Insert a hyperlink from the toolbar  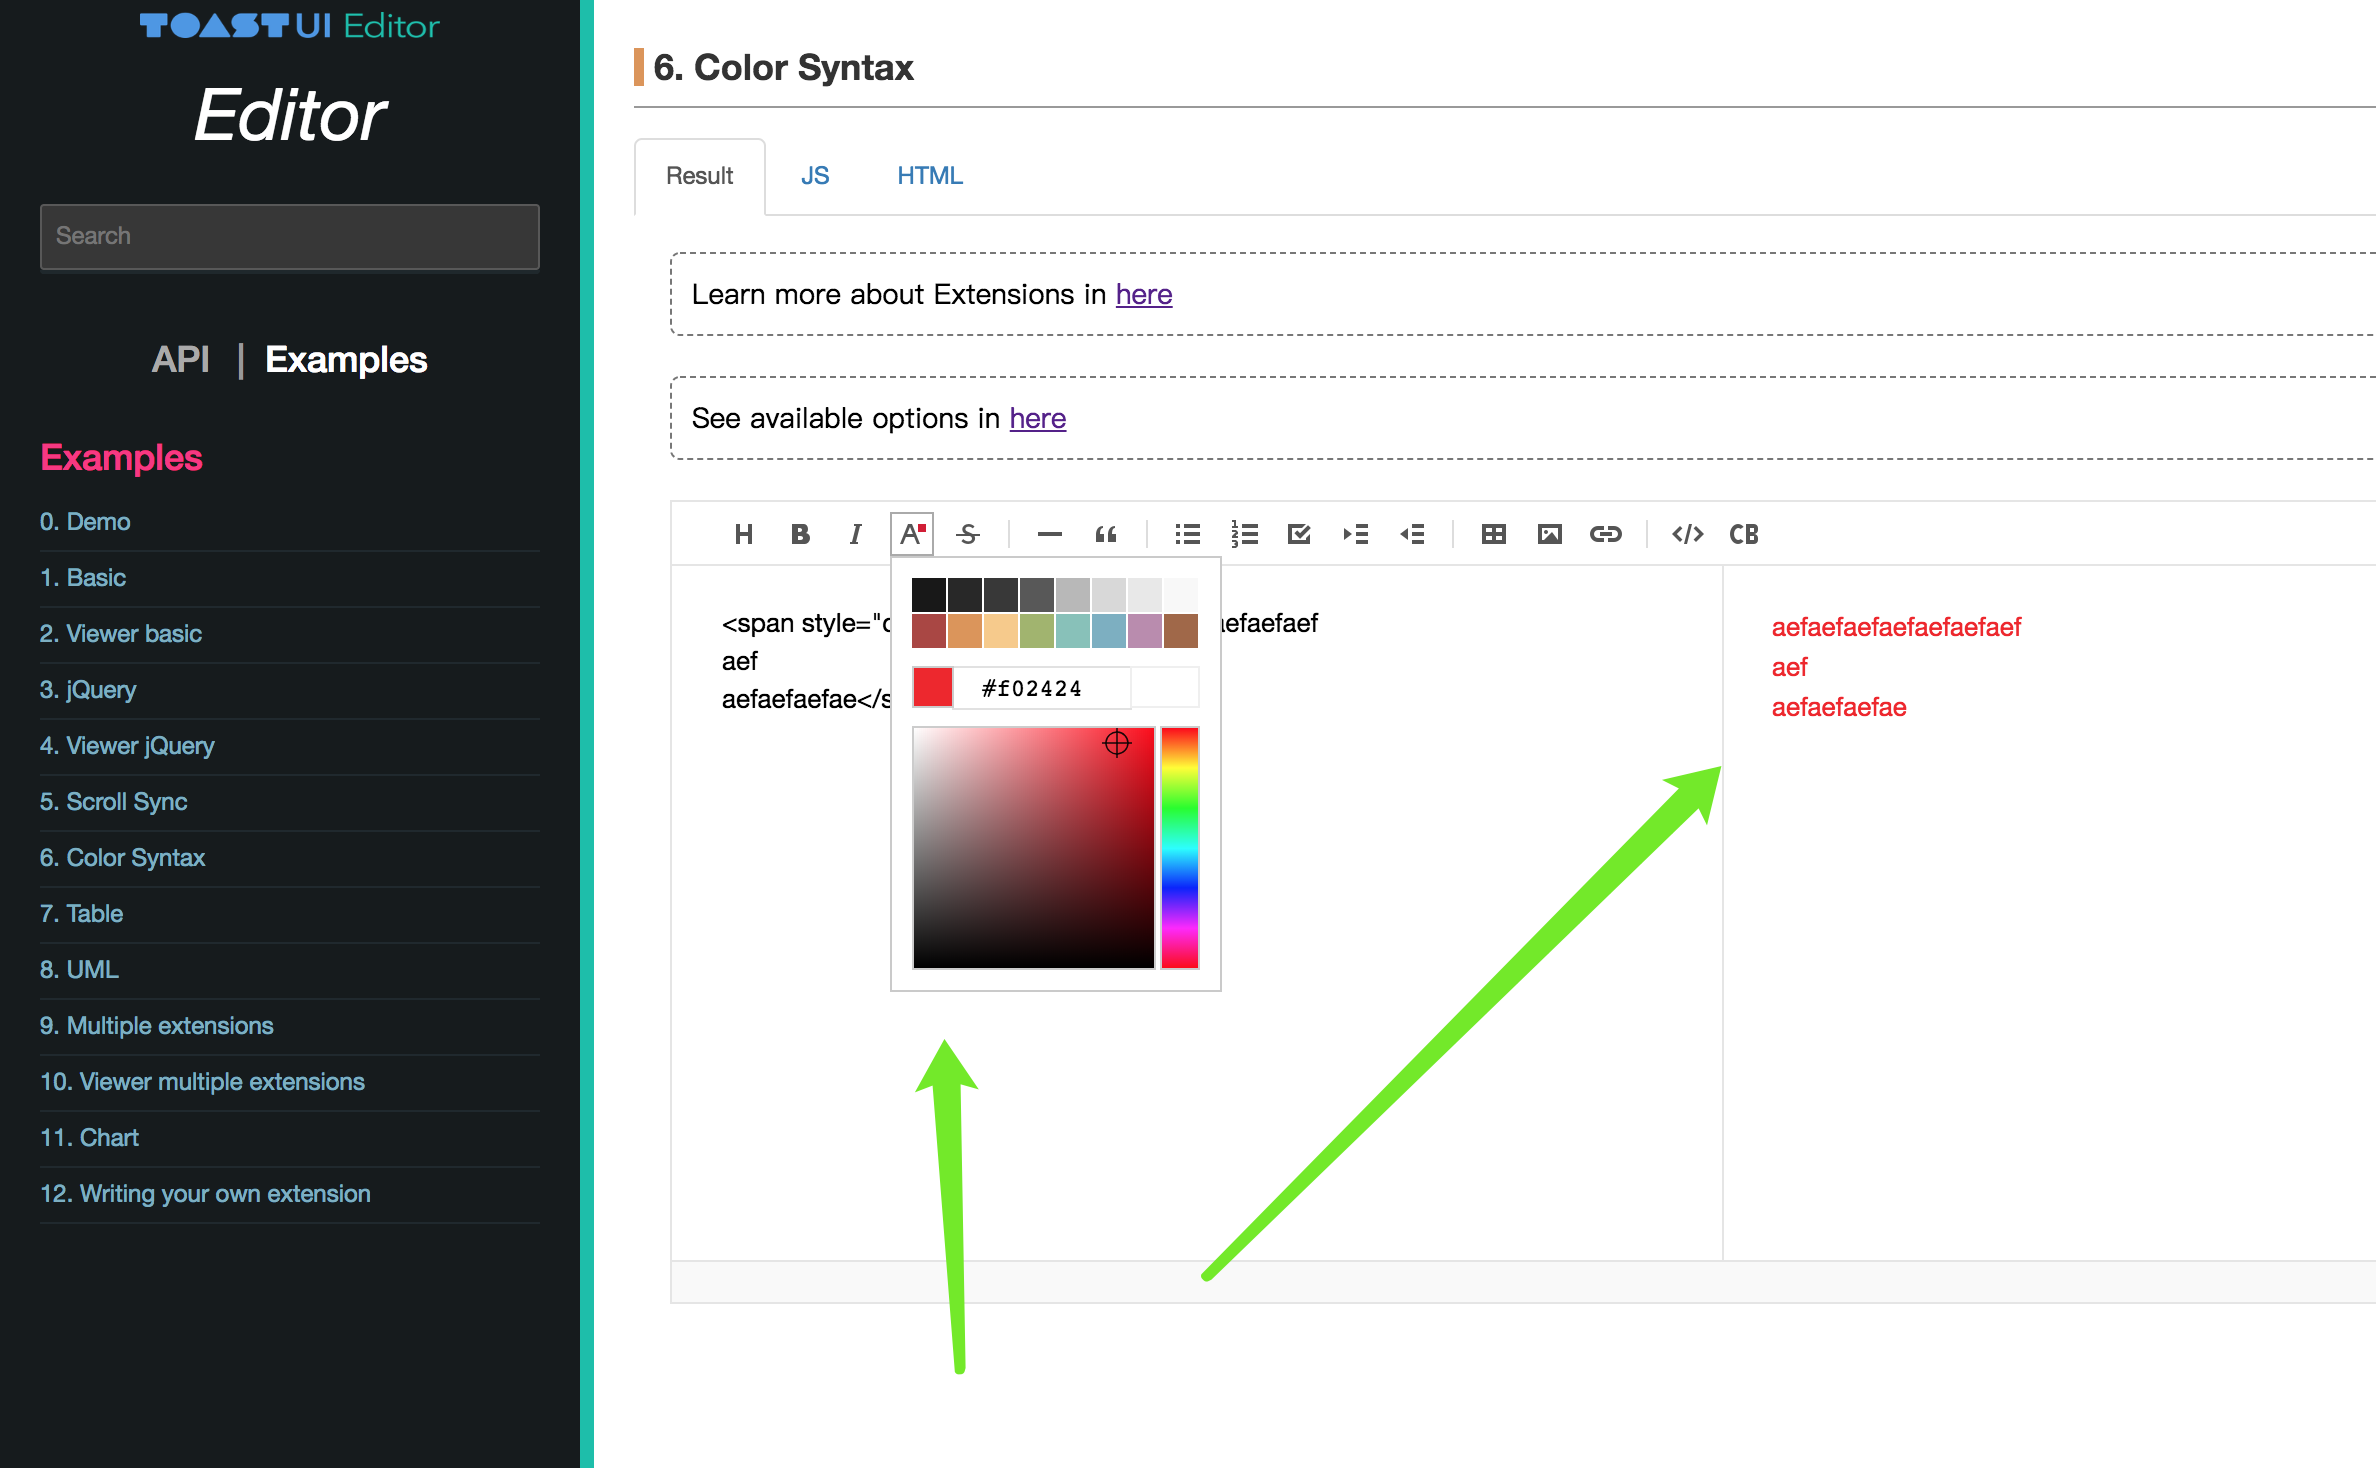[1606, 534]
